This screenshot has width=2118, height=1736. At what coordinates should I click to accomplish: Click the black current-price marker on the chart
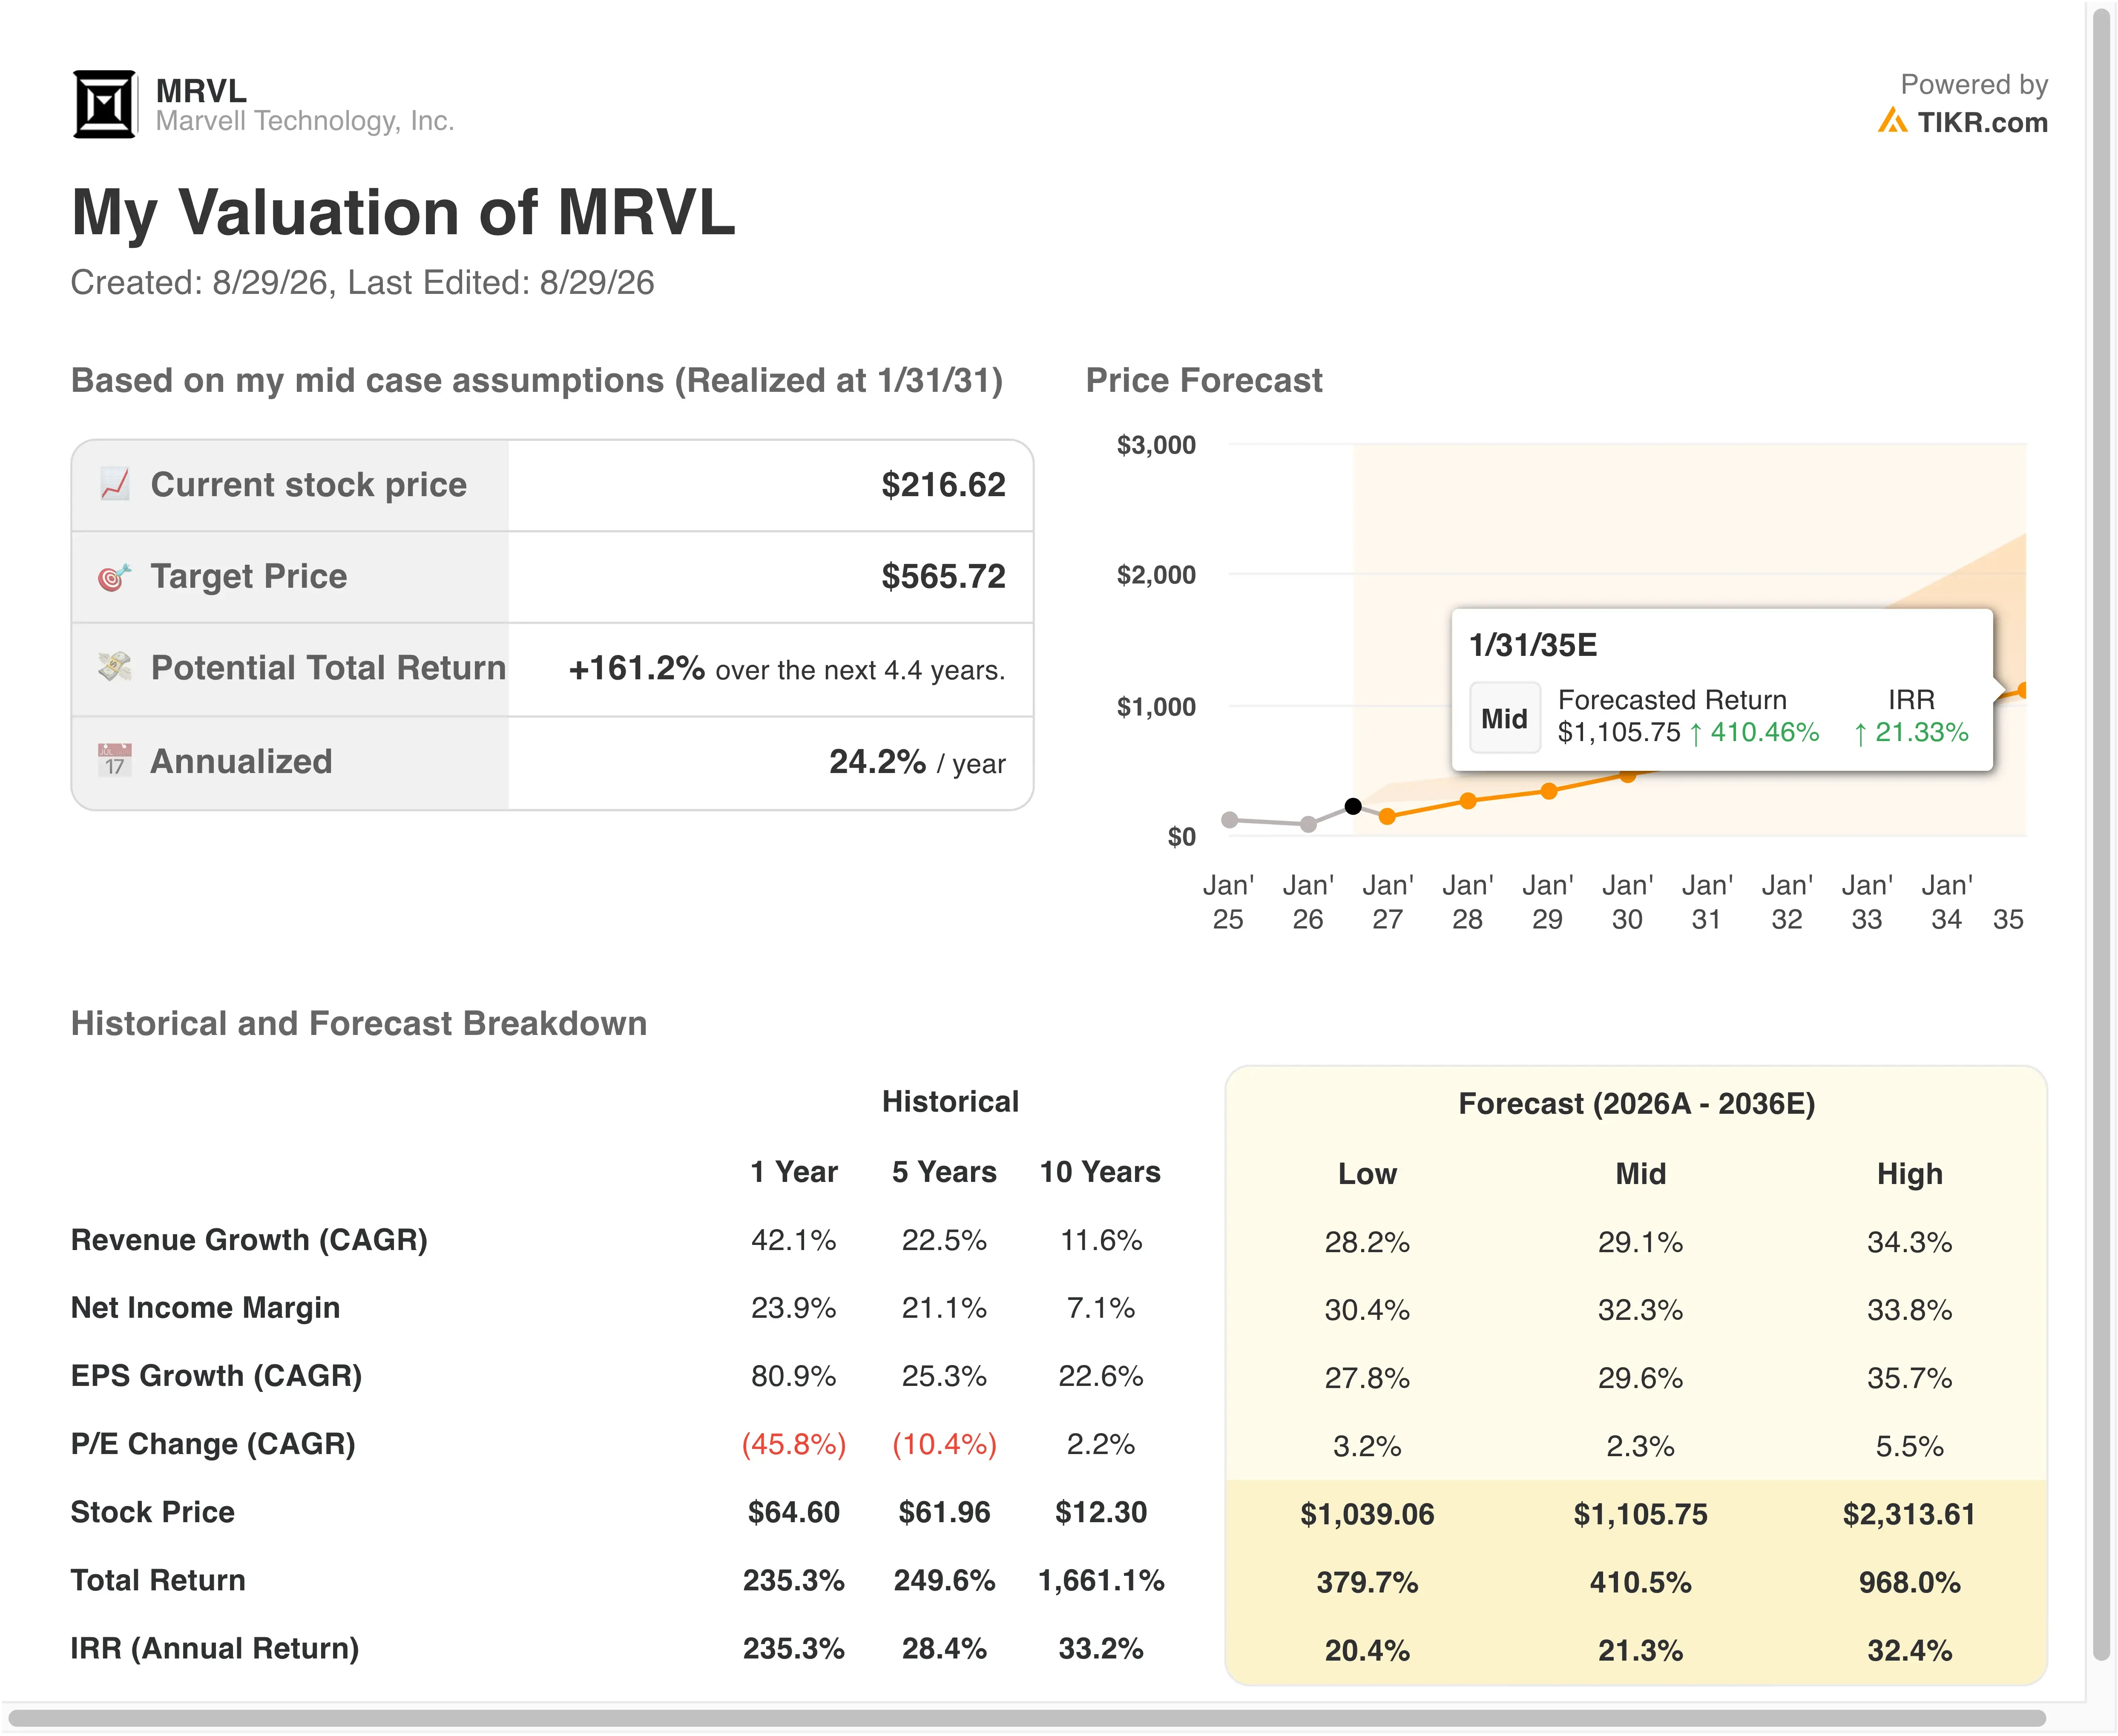[x=1353, y=806]
